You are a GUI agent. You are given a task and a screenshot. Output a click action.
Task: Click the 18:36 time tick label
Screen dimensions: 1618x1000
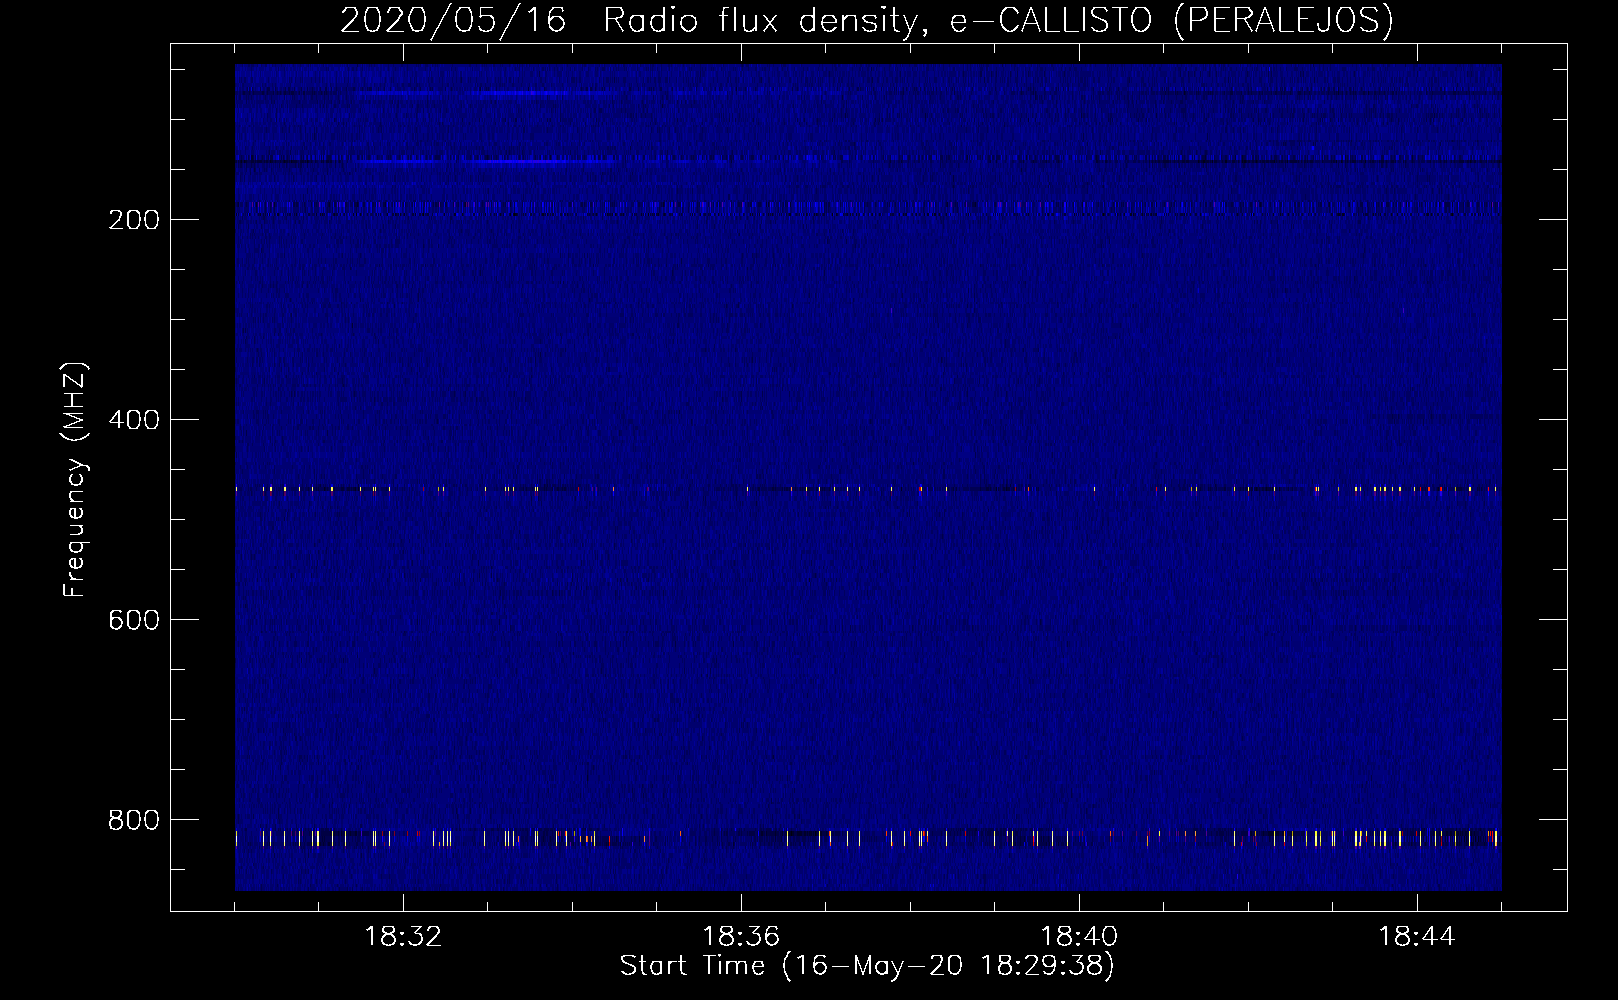tap(741, 937)
